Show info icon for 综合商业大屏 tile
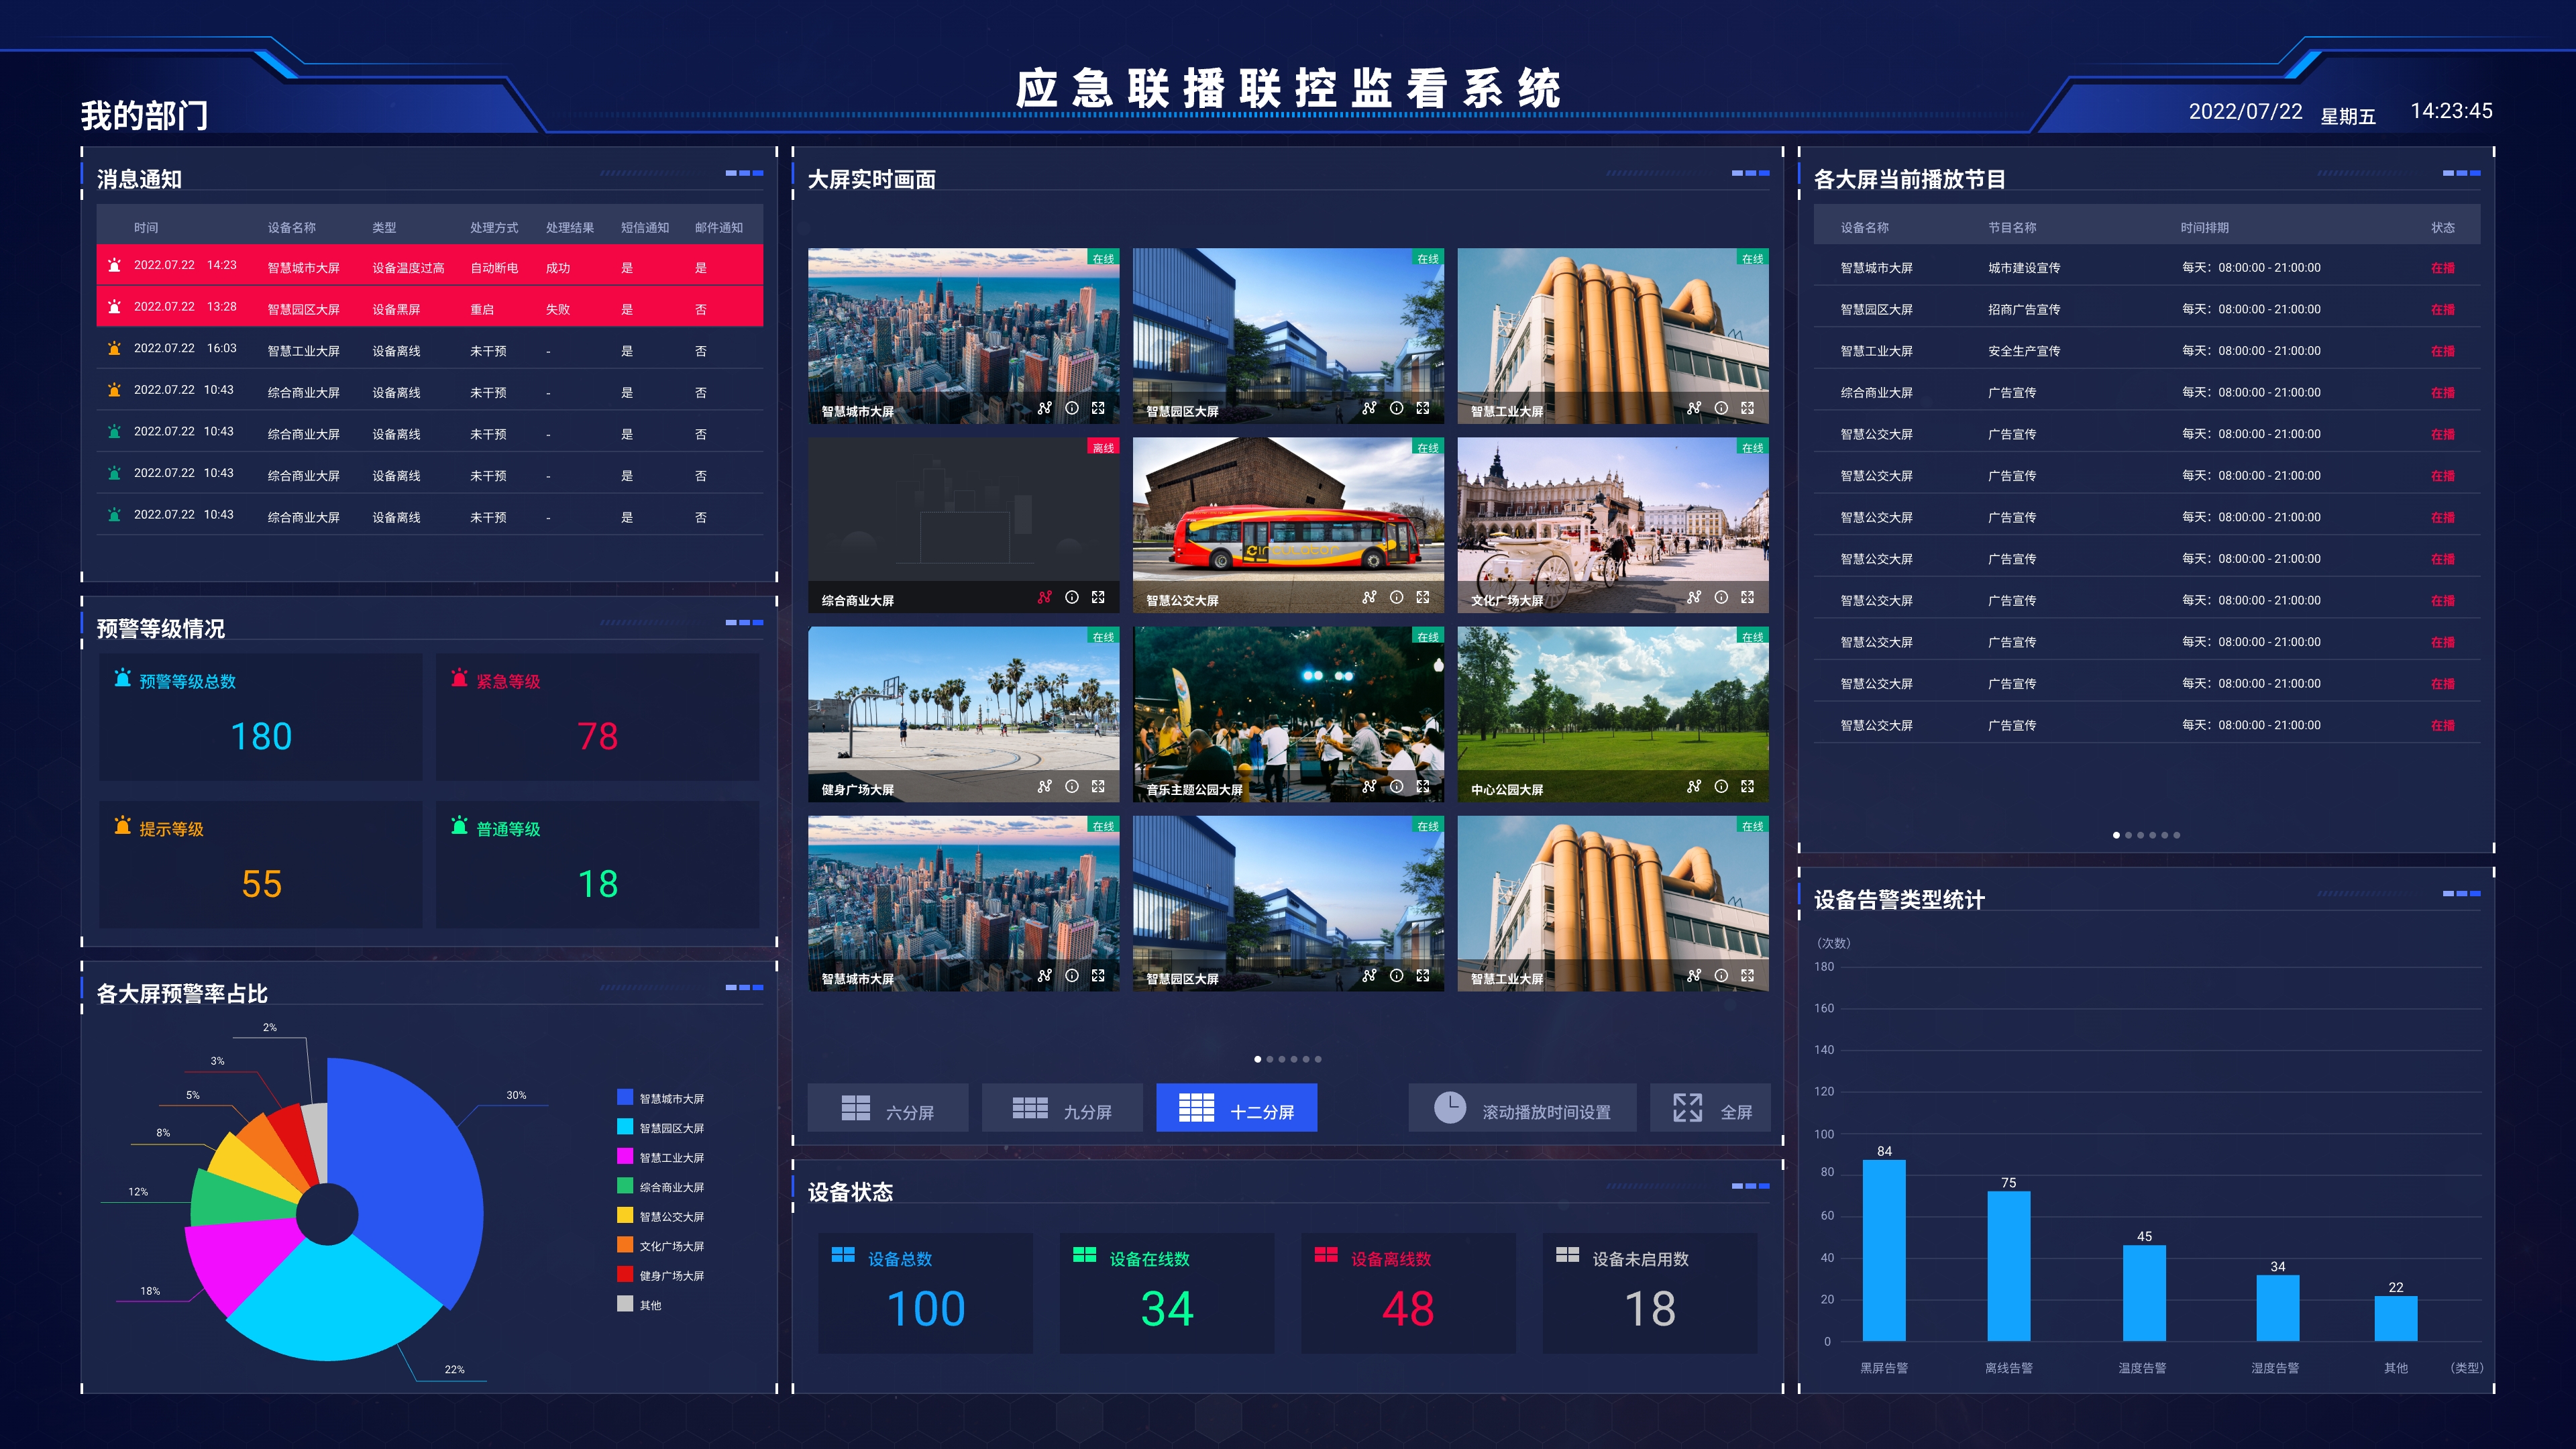Viewport: 2576px width, 1449px height. 1072,597
